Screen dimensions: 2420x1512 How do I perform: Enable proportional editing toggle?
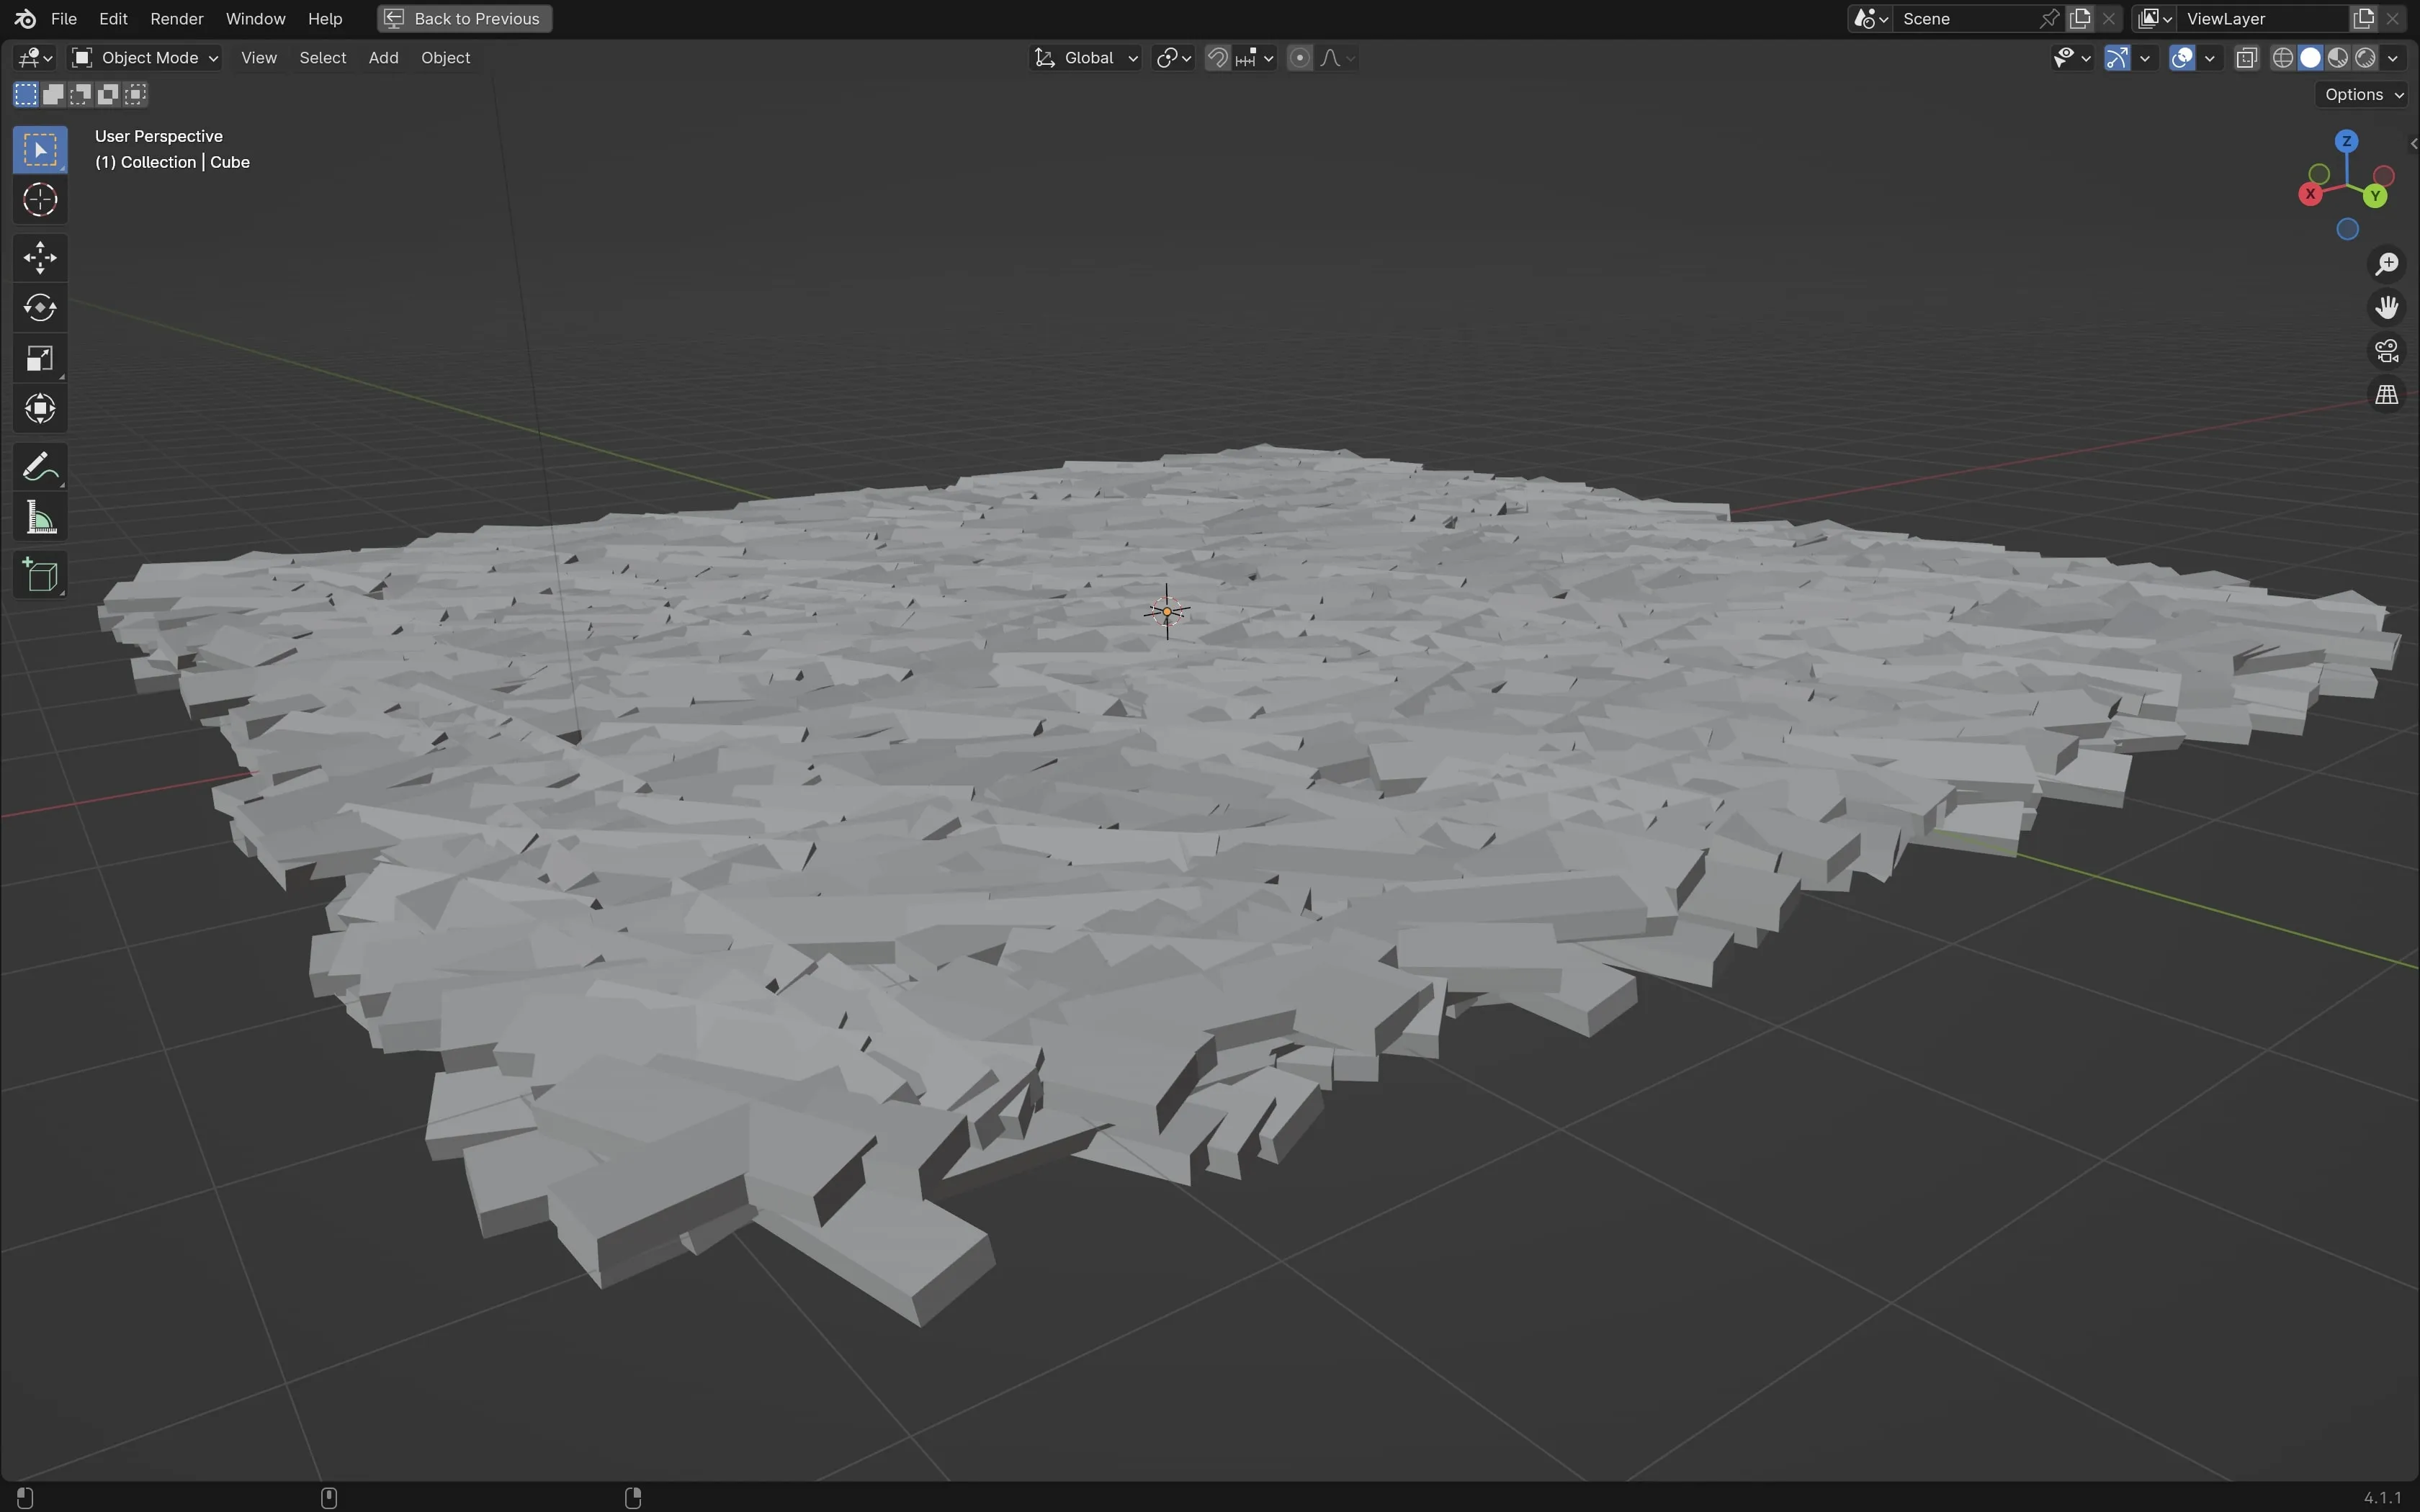(x=1299, y=58)
